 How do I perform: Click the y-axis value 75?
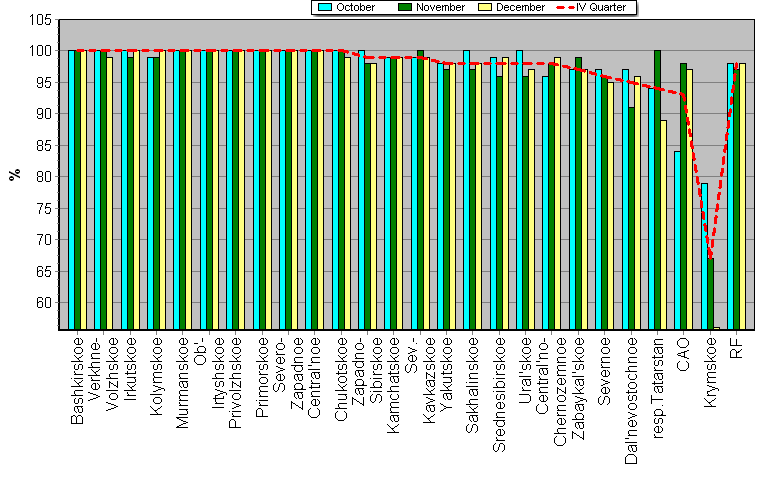coord(44,209)
